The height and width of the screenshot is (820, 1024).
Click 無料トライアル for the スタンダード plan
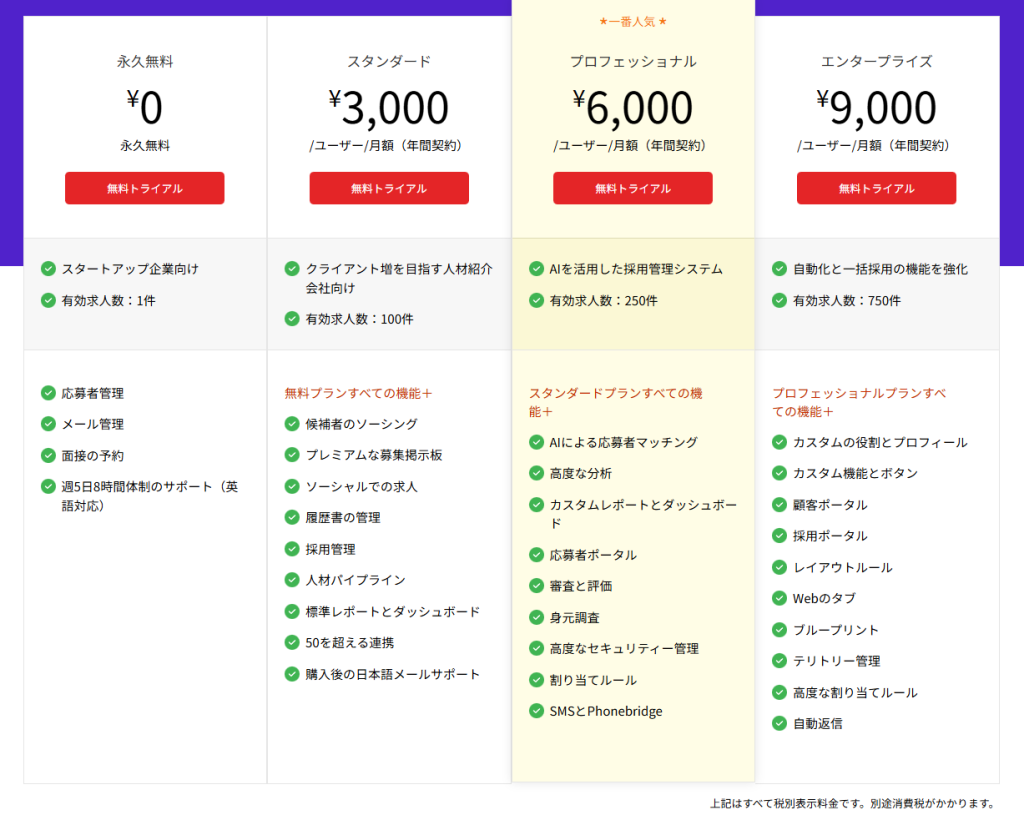point(388,188)
